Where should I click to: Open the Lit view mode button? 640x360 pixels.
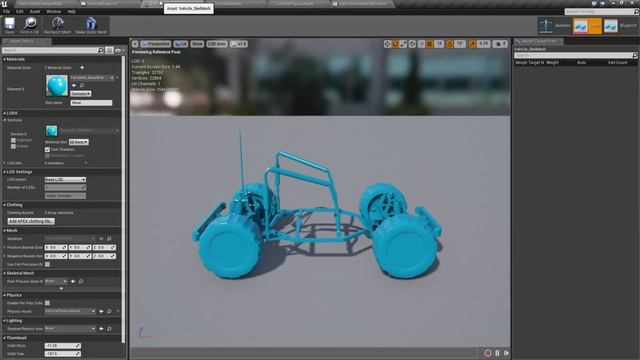click(x=181, y=44)
